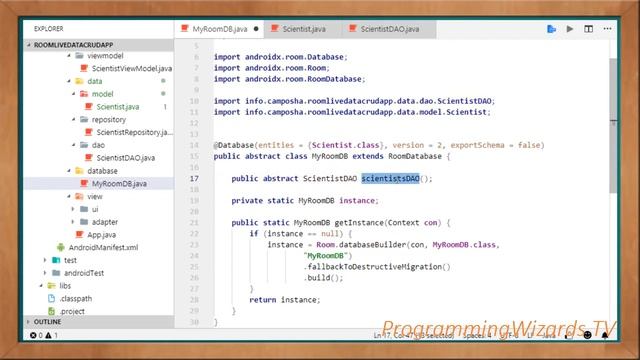Open the More Actions ellipsis menu
This screenshot has height=360, width=640.
[x=607, y=29]
